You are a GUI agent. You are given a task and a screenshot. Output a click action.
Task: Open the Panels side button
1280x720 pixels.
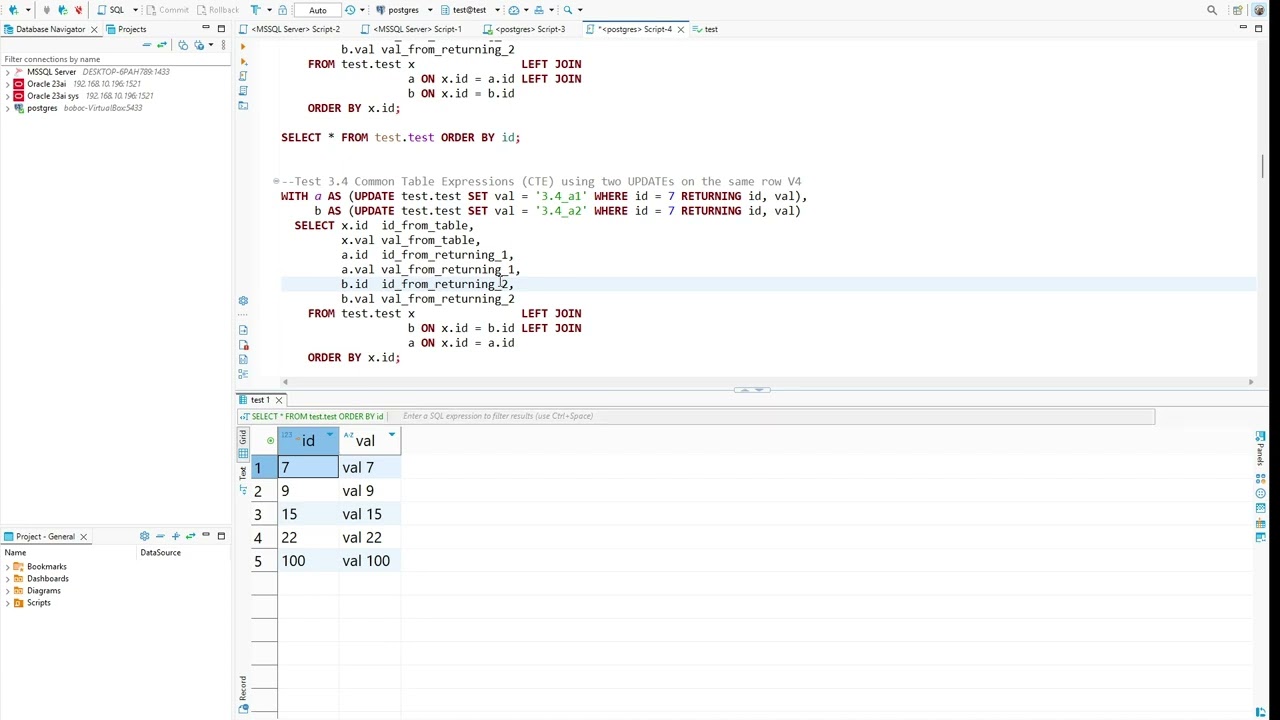click(x=1260, y=448)
